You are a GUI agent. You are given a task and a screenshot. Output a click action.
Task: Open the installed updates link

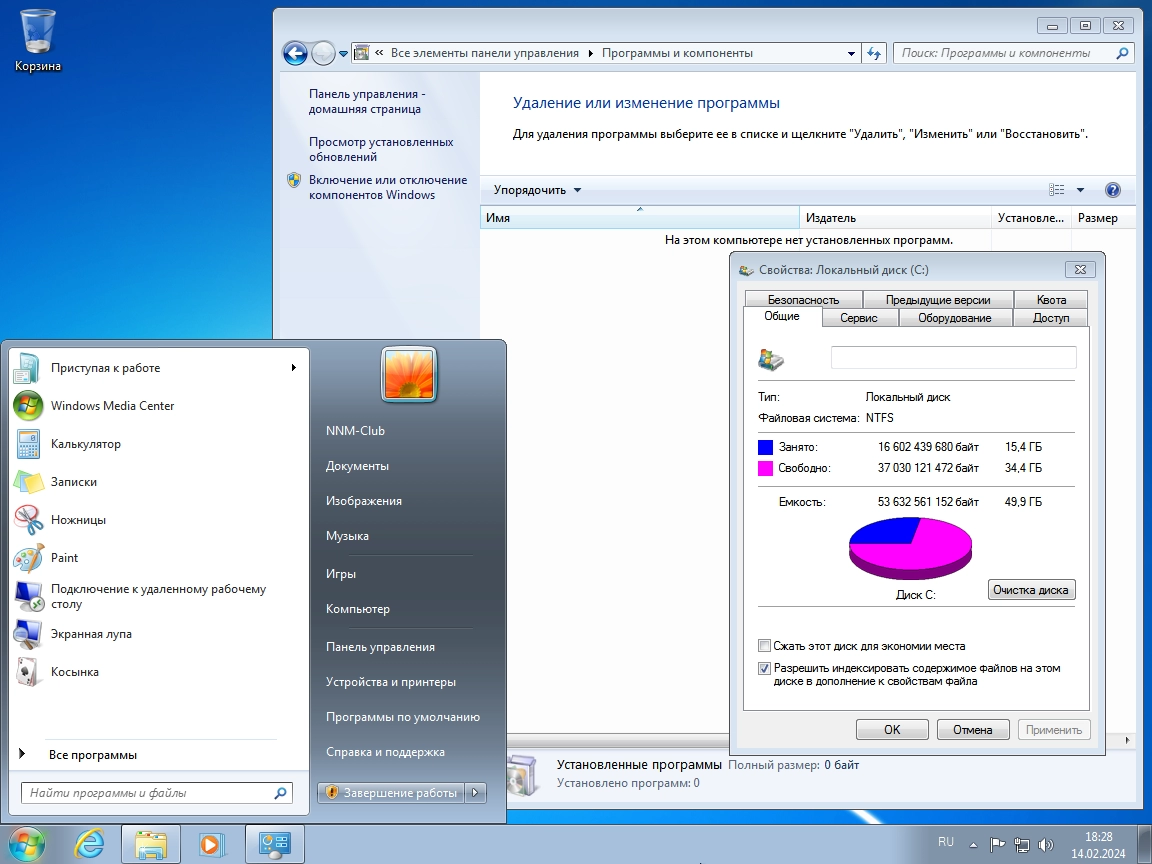pyautogui.click(x=380, y=149)
